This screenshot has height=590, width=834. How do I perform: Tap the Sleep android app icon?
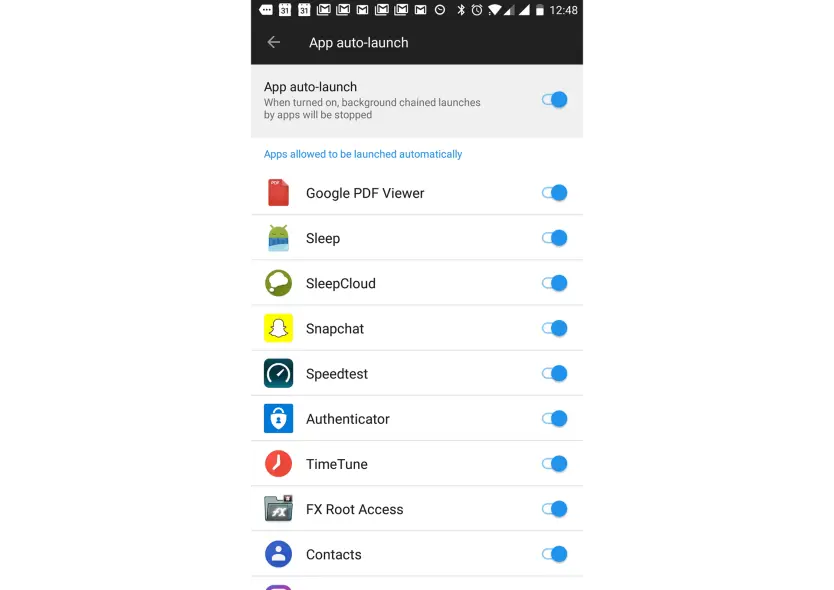click(x=278, y=238)
